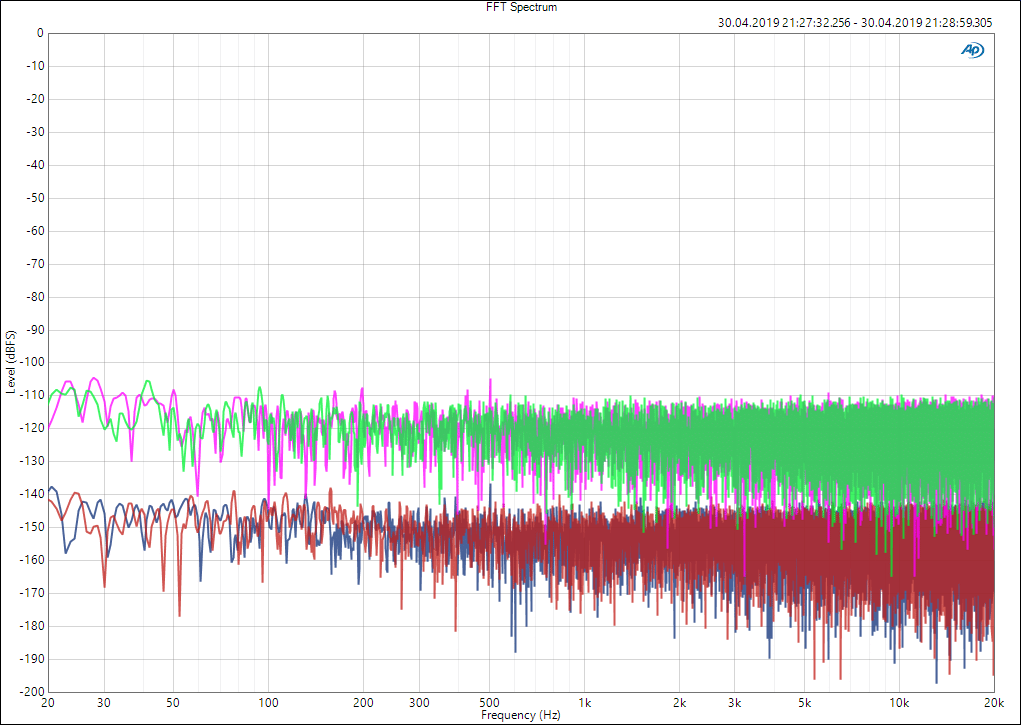Select the green trace peak near 40 Hz
This screenshot has height=725, width=1021.
[x=148, y=381]
